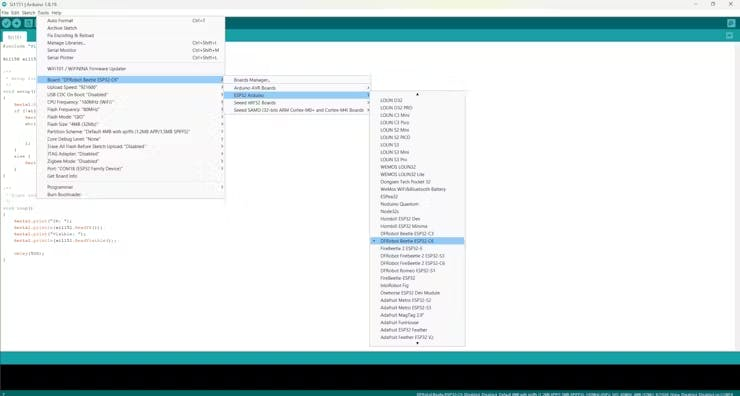Click the Verify checkmark toolbar icon
740x396 pixels.
pyautogui.click(x=6, y=24)
